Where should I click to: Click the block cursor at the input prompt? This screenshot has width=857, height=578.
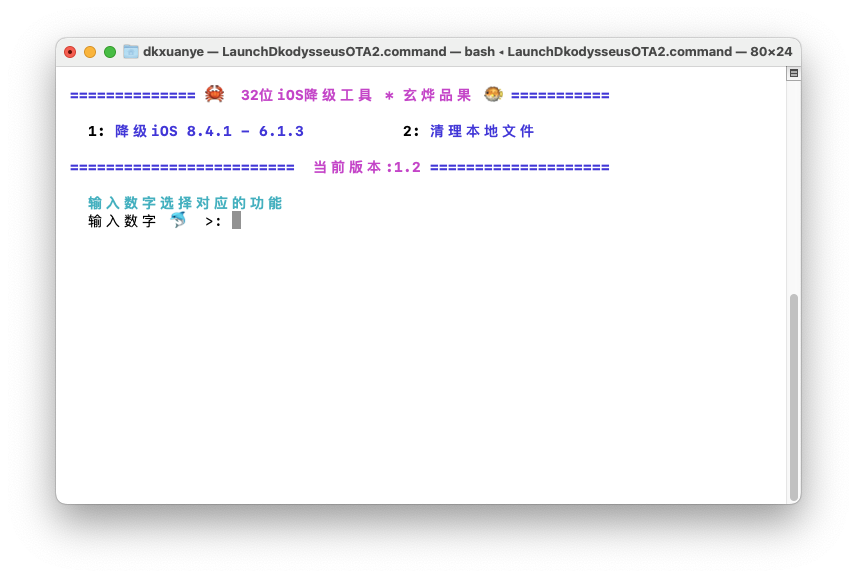pyautogui.click(x=236, y=220)
